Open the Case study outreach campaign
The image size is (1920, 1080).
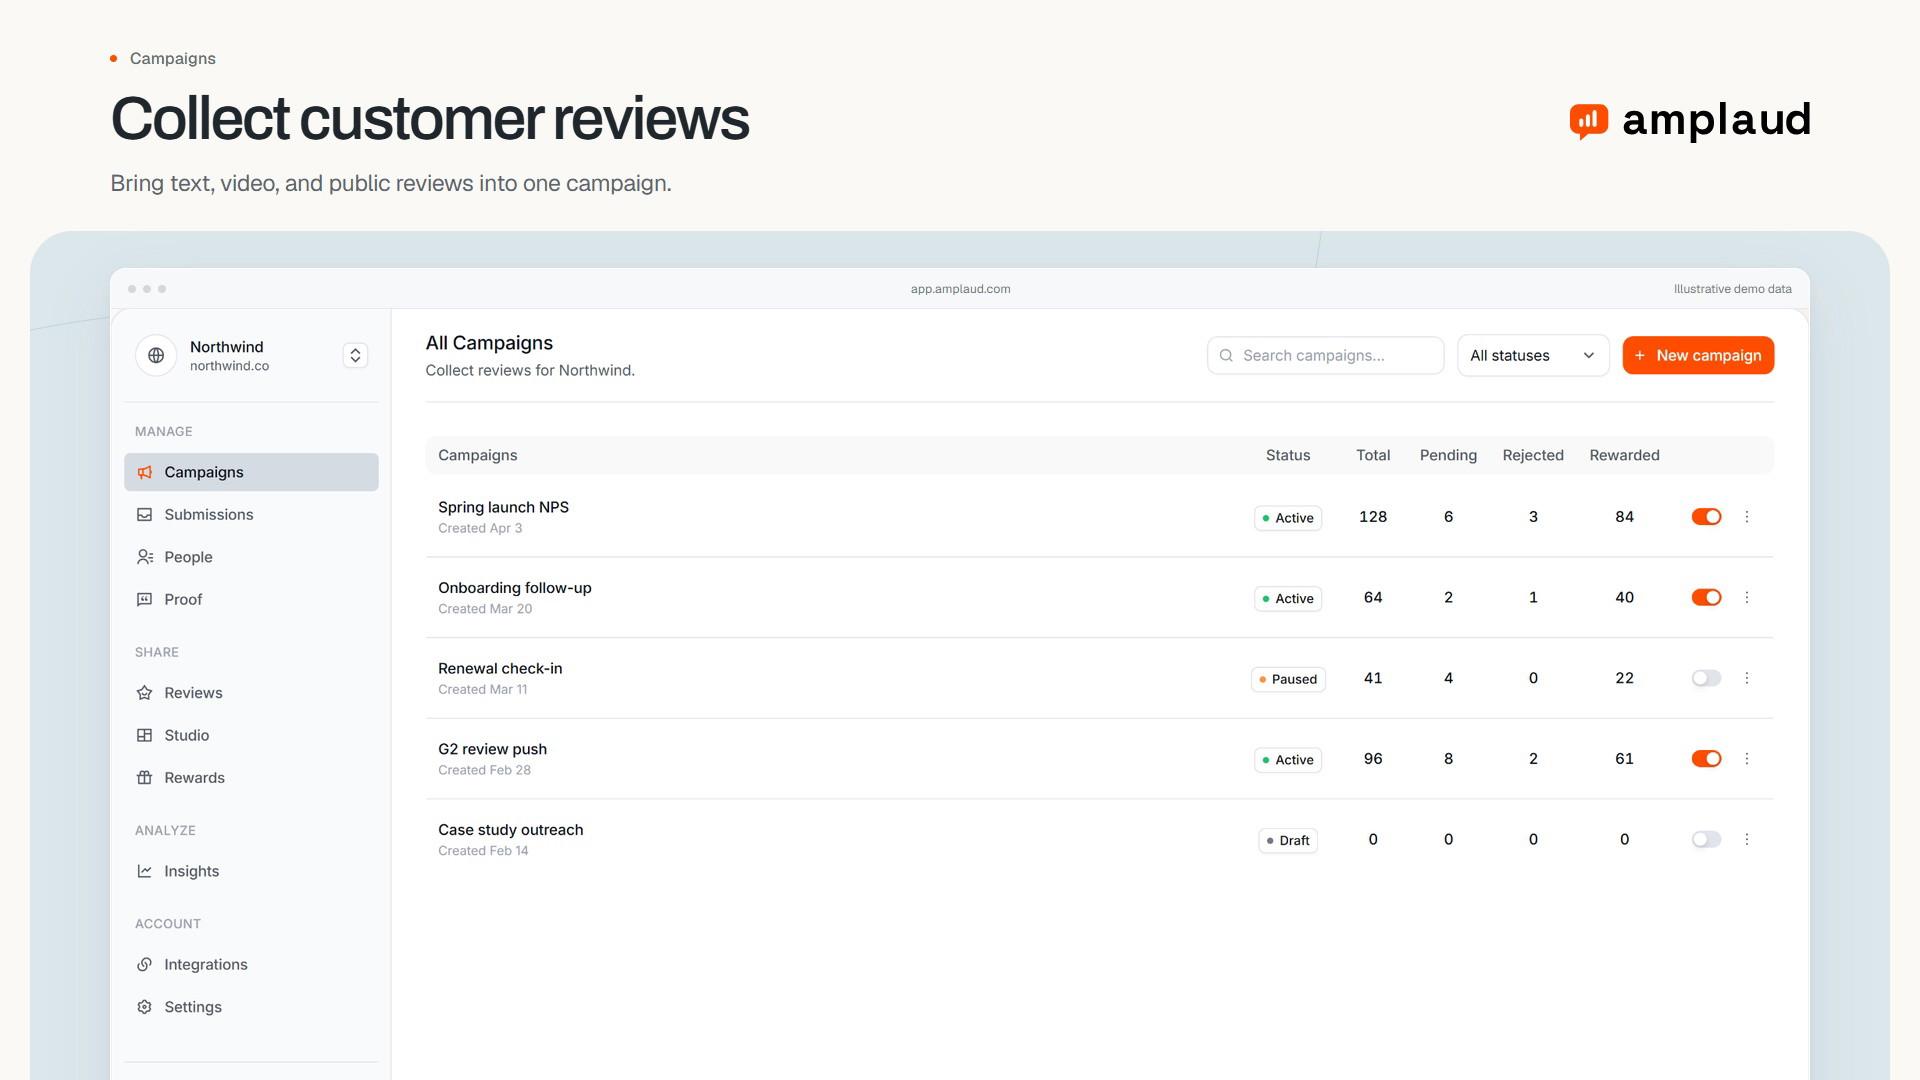510,830
